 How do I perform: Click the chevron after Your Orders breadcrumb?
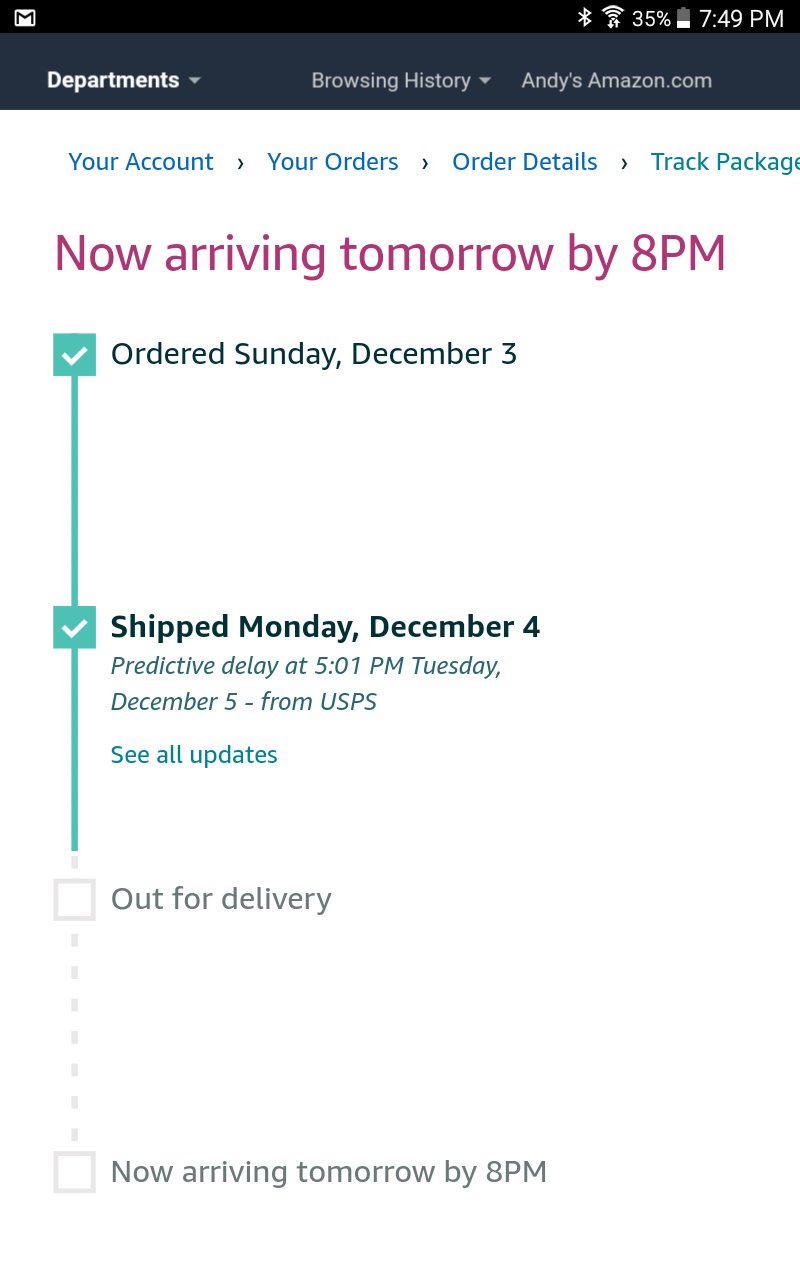point(425,163)
